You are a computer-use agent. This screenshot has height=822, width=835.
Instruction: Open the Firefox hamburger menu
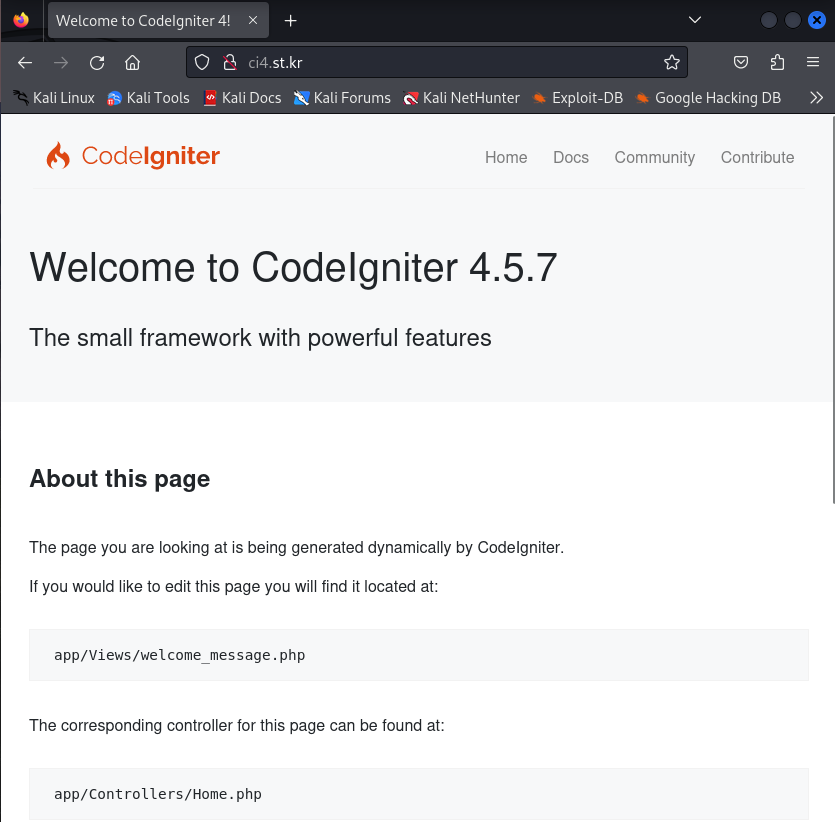tap(813, 62)
